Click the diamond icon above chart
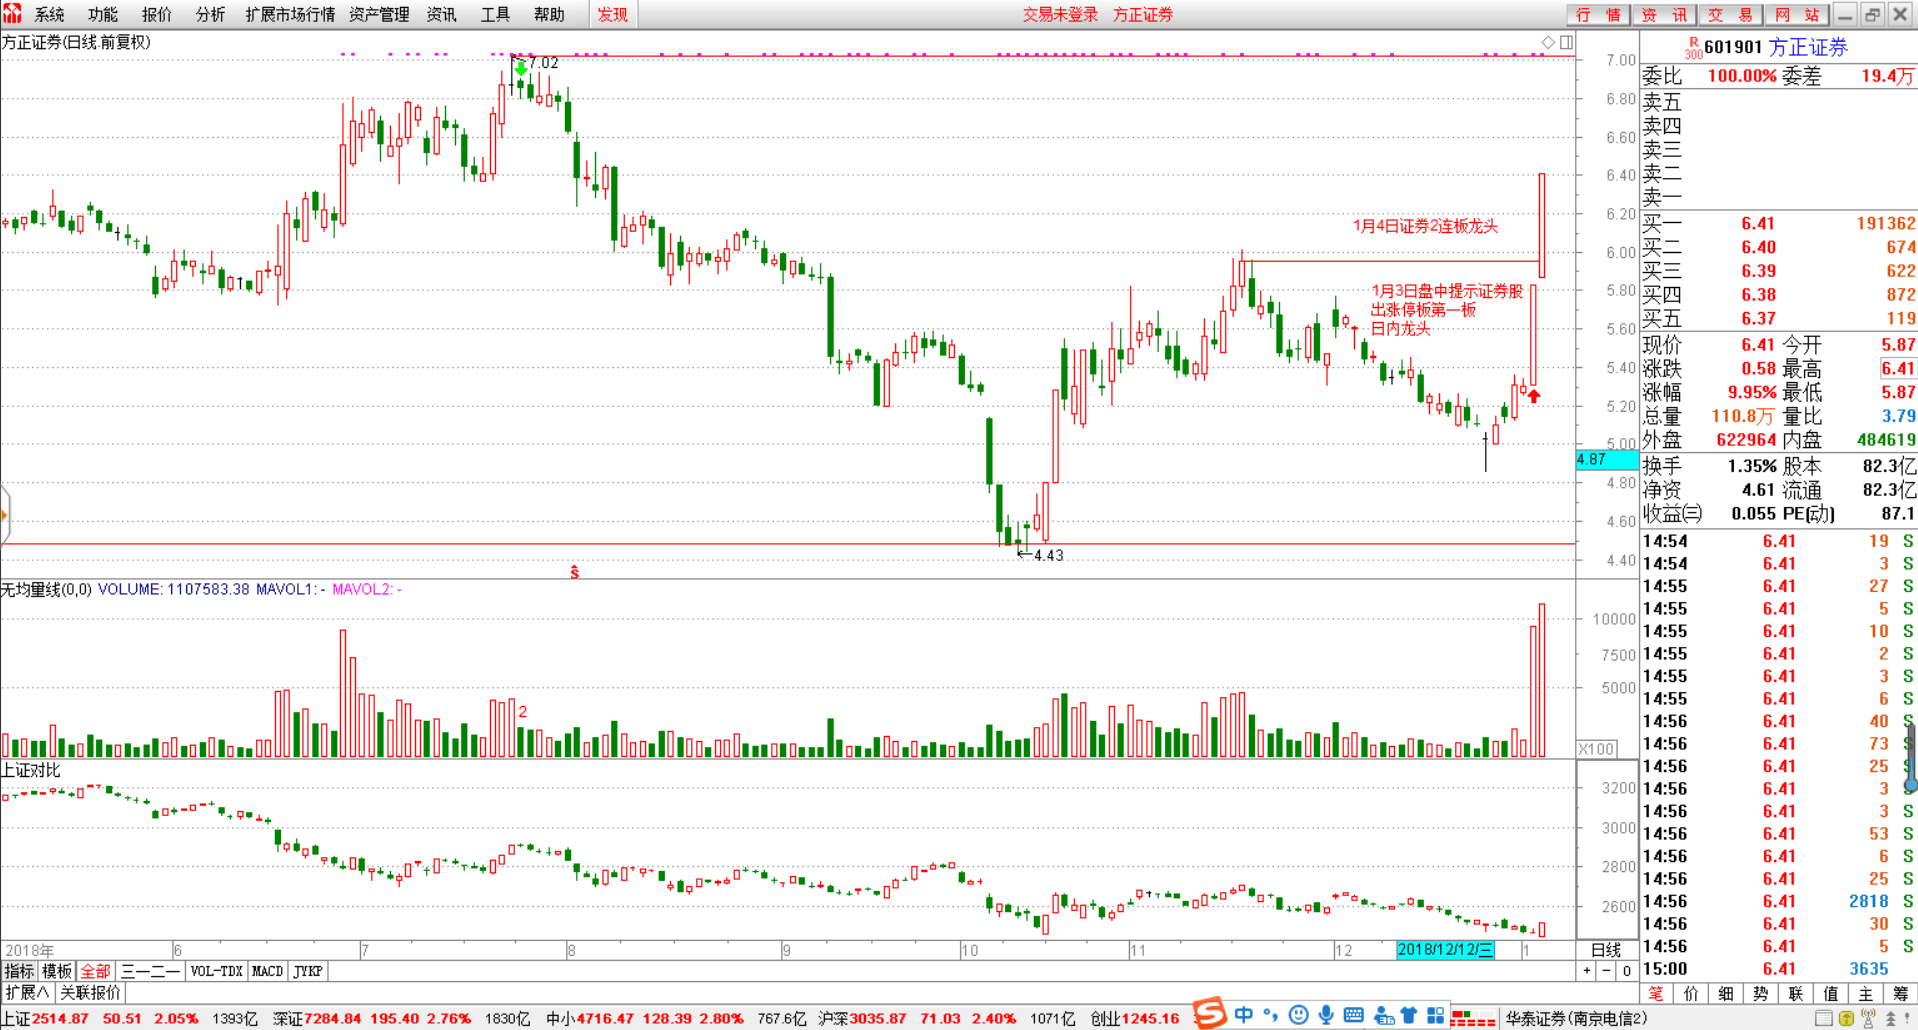Image resolution: width=1918 pixels, height=1030 pixels. 1548,42
